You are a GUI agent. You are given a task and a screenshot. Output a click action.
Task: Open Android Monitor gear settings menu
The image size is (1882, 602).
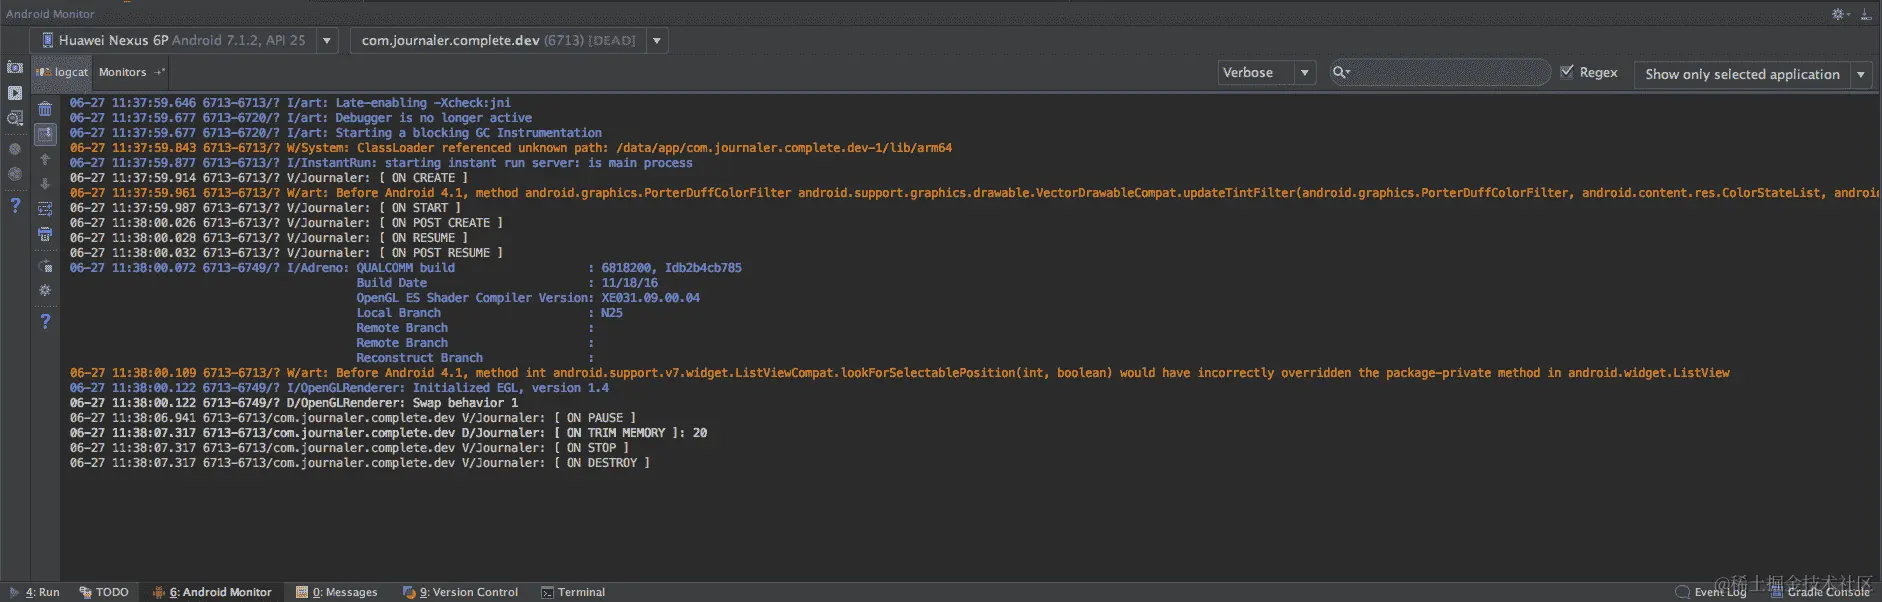(1838, 14)
